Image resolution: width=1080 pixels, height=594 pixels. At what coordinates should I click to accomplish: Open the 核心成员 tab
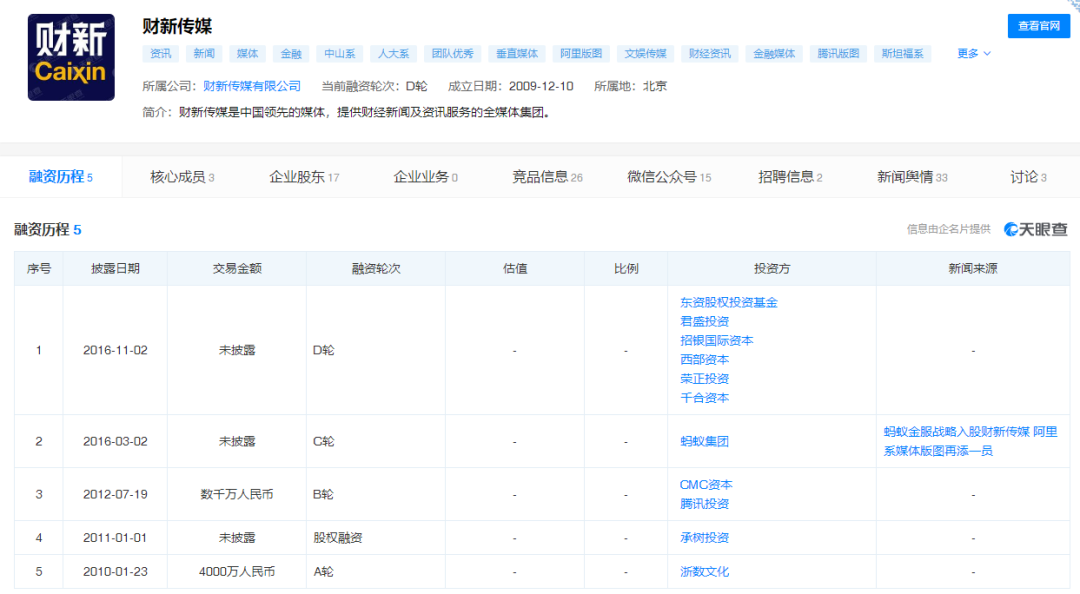pos(182,177)
